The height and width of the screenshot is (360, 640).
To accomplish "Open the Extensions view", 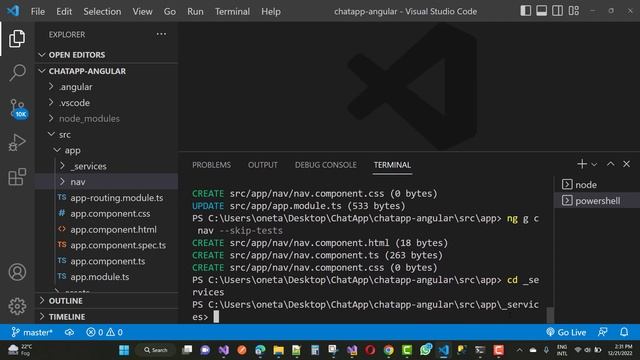I will [x=17, y=177].
